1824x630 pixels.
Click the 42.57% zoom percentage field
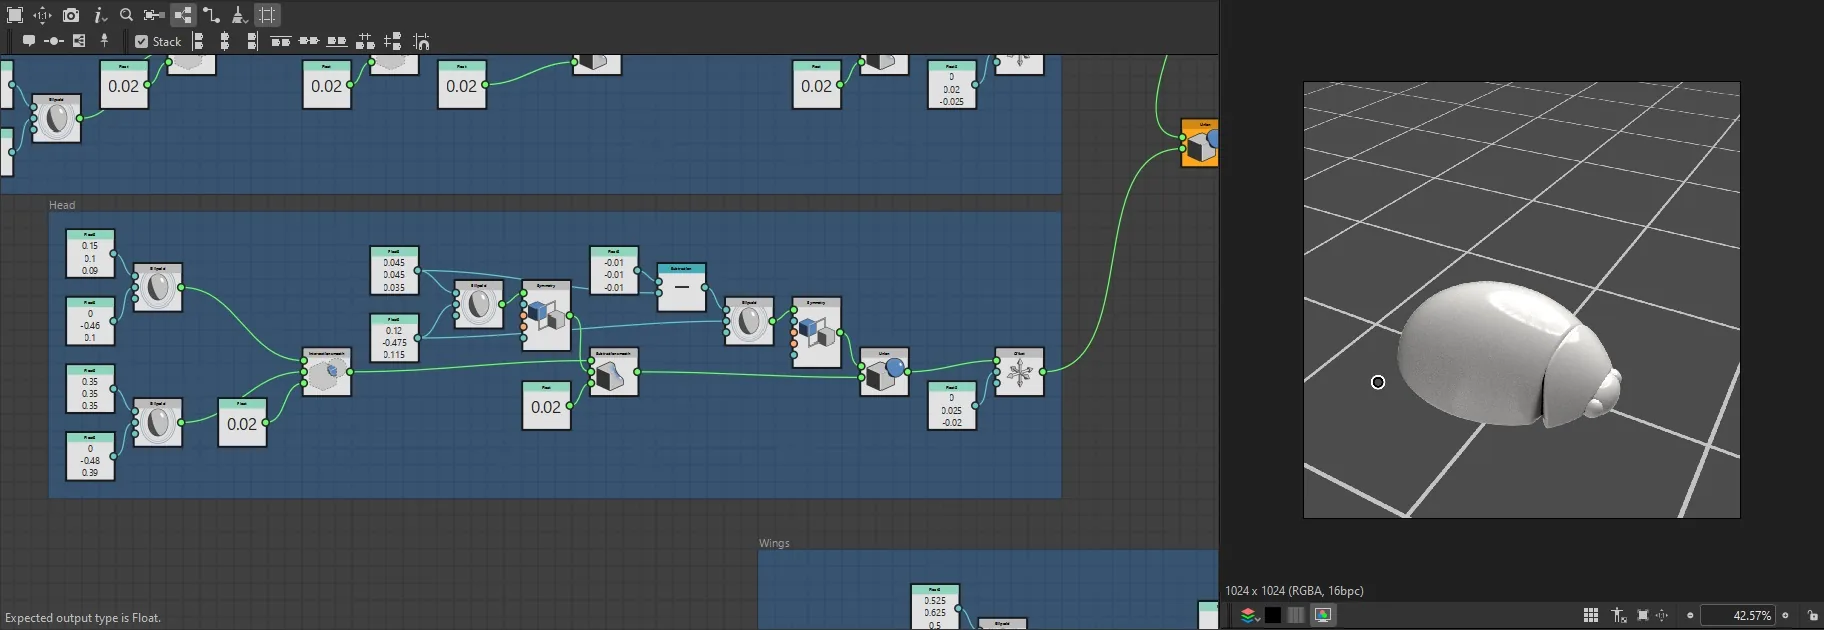click(x=1737, y=616)
